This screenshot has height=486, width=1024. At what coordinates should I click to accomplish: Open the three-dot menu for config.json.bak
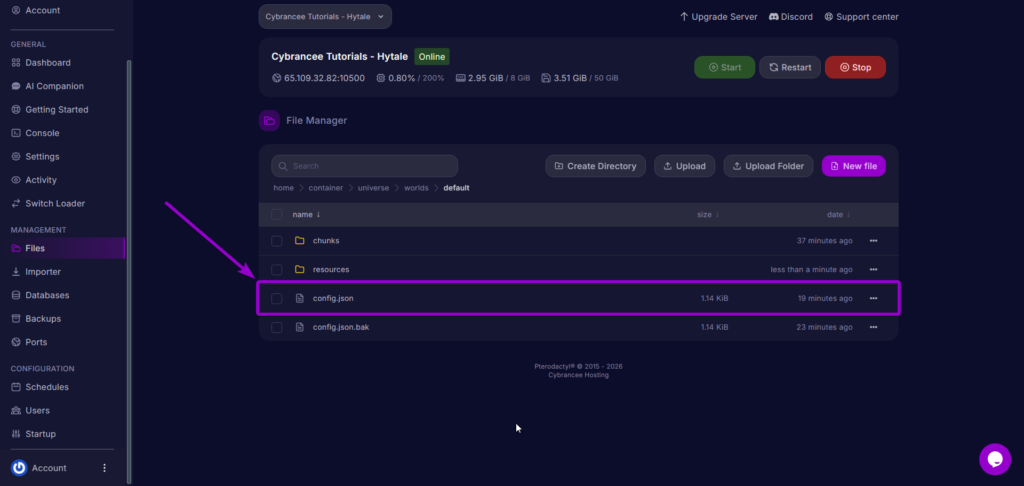(873, 327)
